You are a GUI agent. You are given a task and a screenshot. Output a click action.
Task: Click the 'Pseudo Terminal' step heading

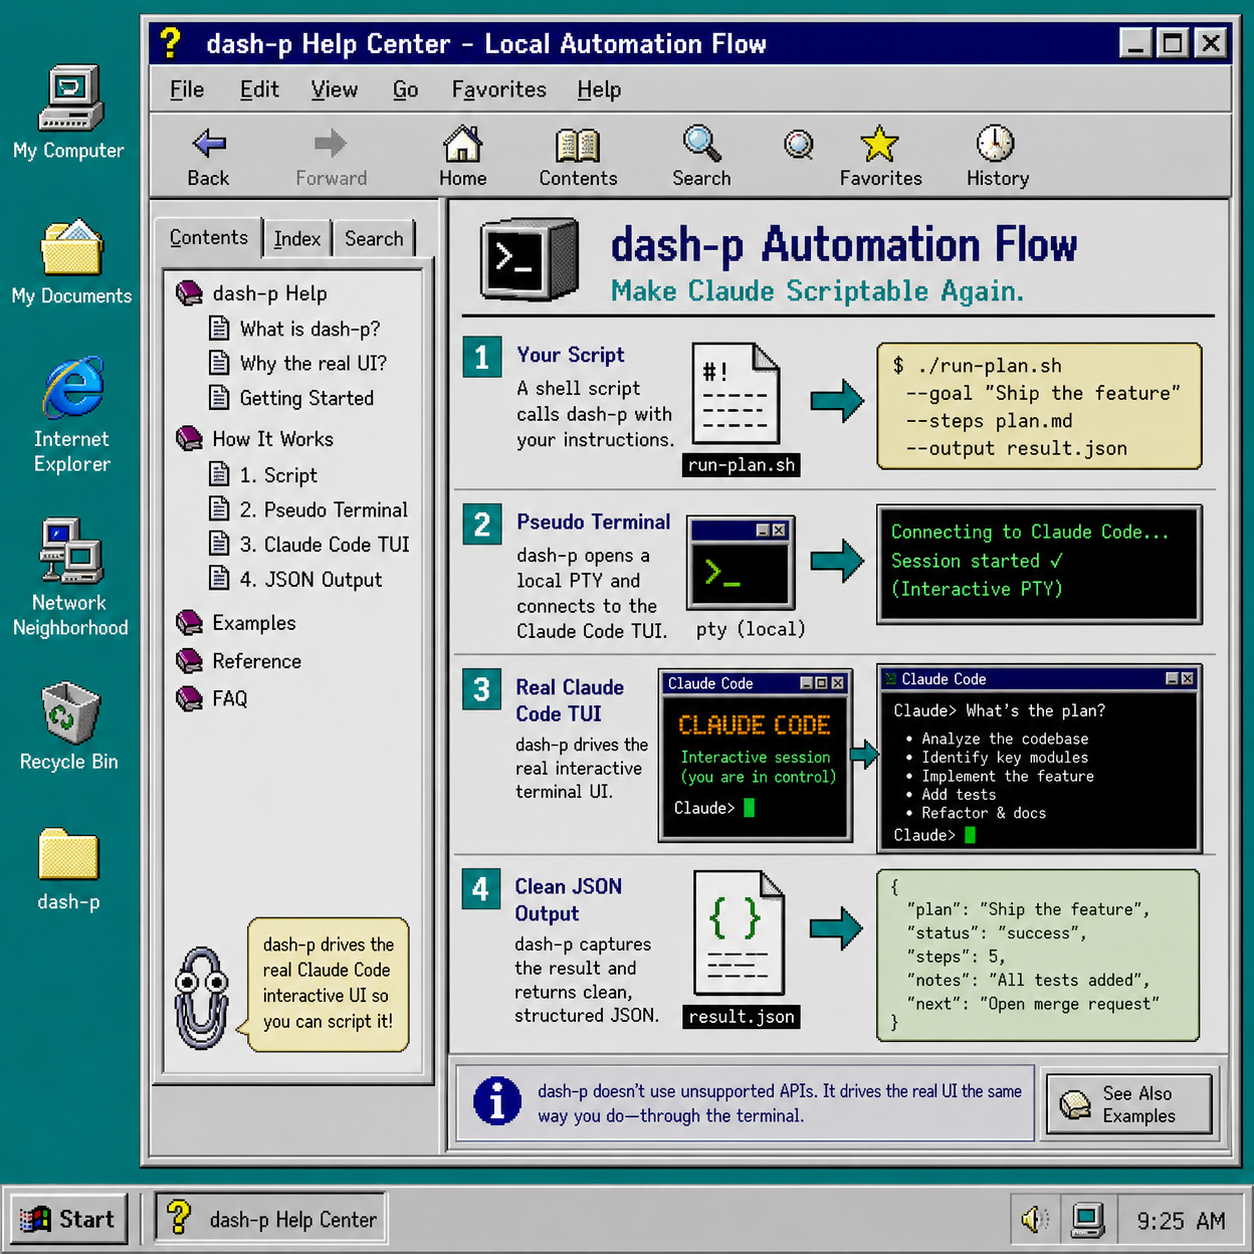pyautogui.click(x=593, y=521)
